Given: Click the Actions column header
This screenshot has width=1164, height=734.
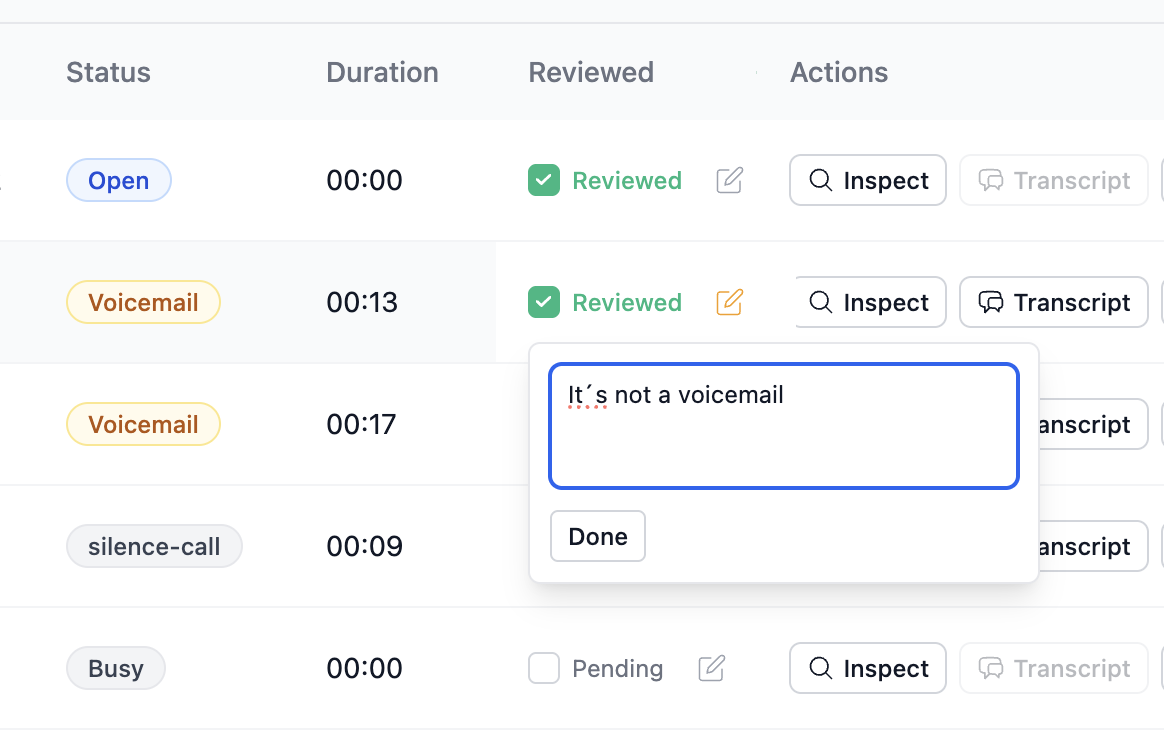Looking at the screenshot, I should point(839,73).
